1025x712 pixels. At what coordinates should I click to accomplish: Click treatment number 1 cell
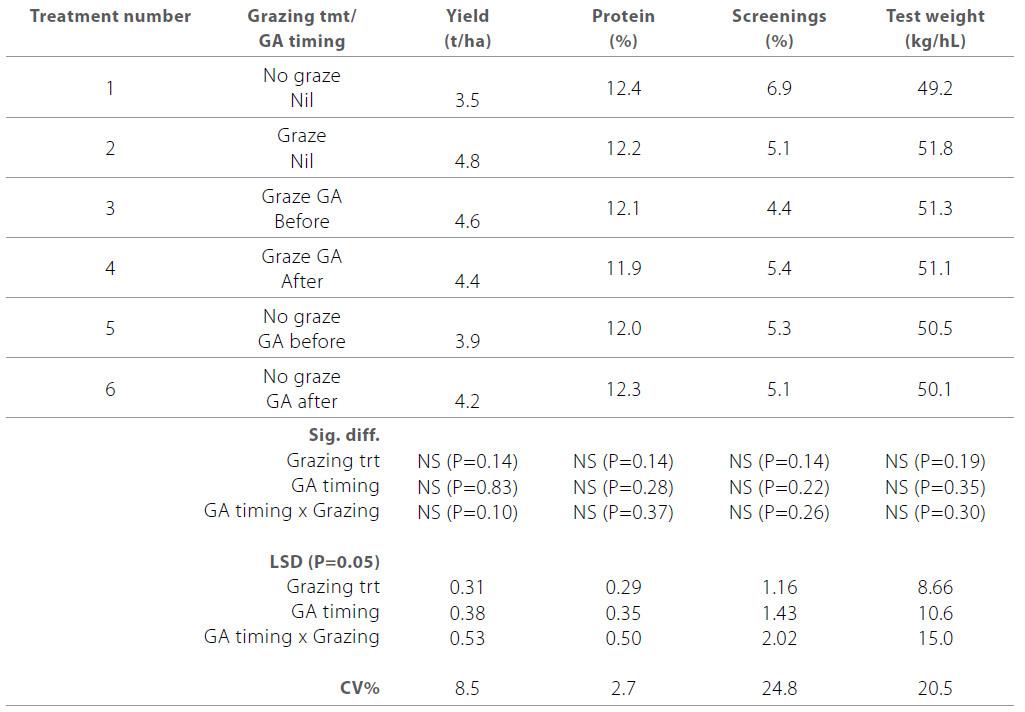(x=110, y=88)
